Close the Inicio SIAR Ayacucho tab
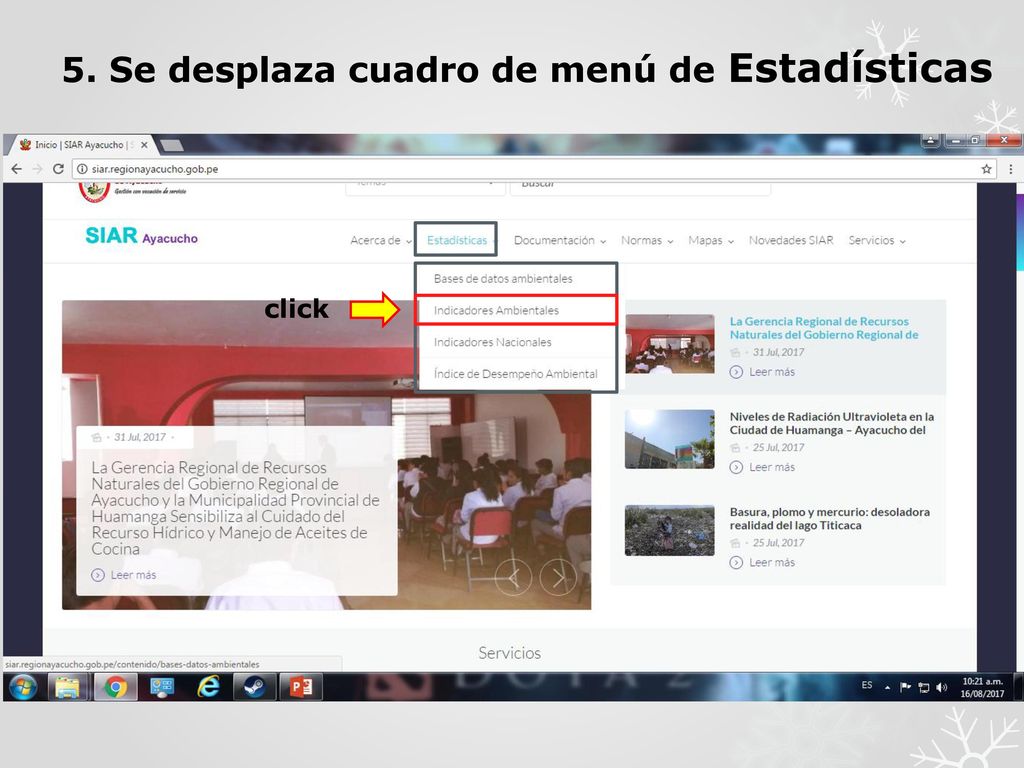This screenshot has height=768, width=1024. tap(144, 144)
